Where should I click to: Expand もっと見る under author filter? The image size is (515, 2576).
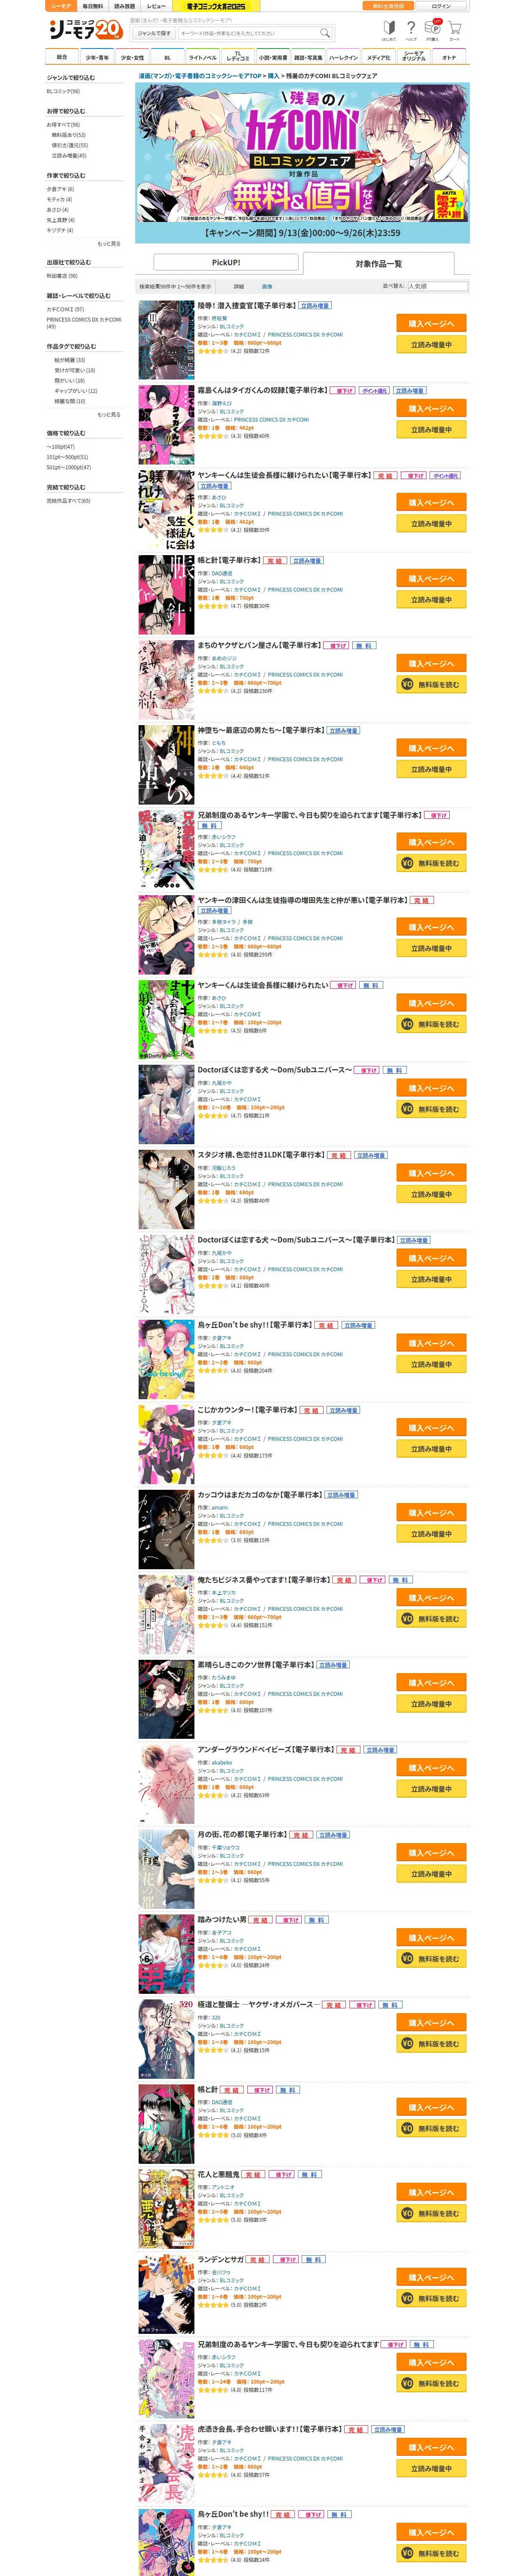tap(109, 243)
